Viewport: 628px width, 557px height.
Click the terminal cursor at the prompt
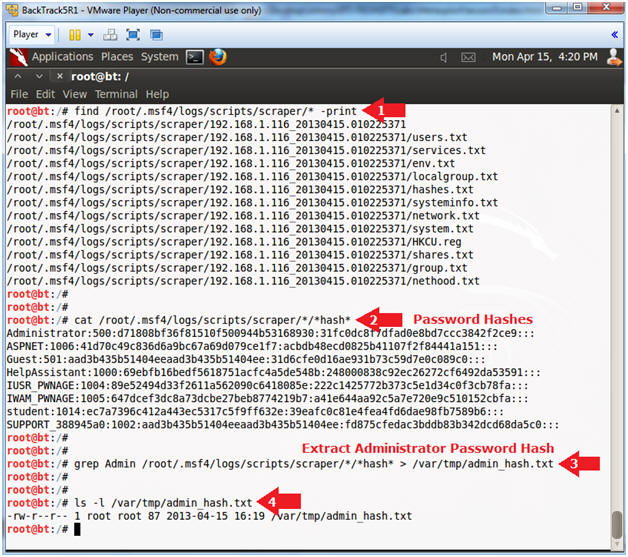tap(77, 529)
